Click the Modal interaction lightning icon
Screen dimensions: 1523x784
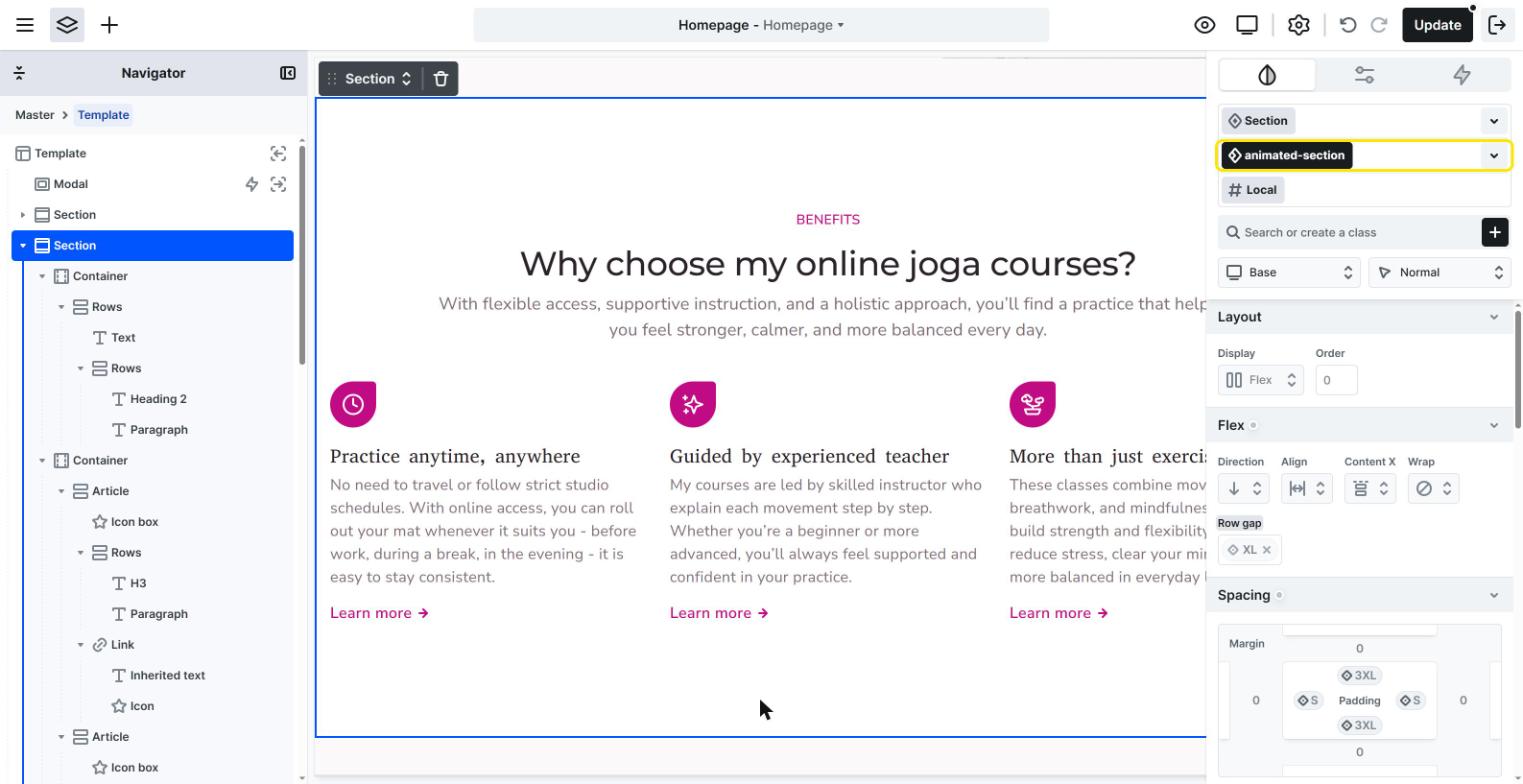coord(252,184)
